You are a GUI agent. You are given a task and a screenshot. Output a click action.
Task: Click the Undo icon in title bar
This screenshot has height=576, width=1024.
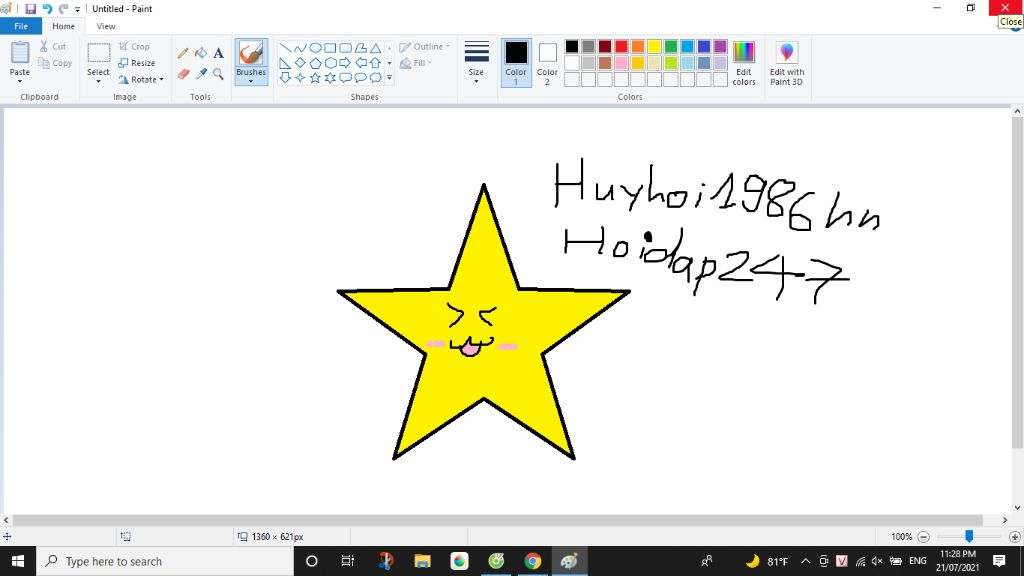click(47, 8)
